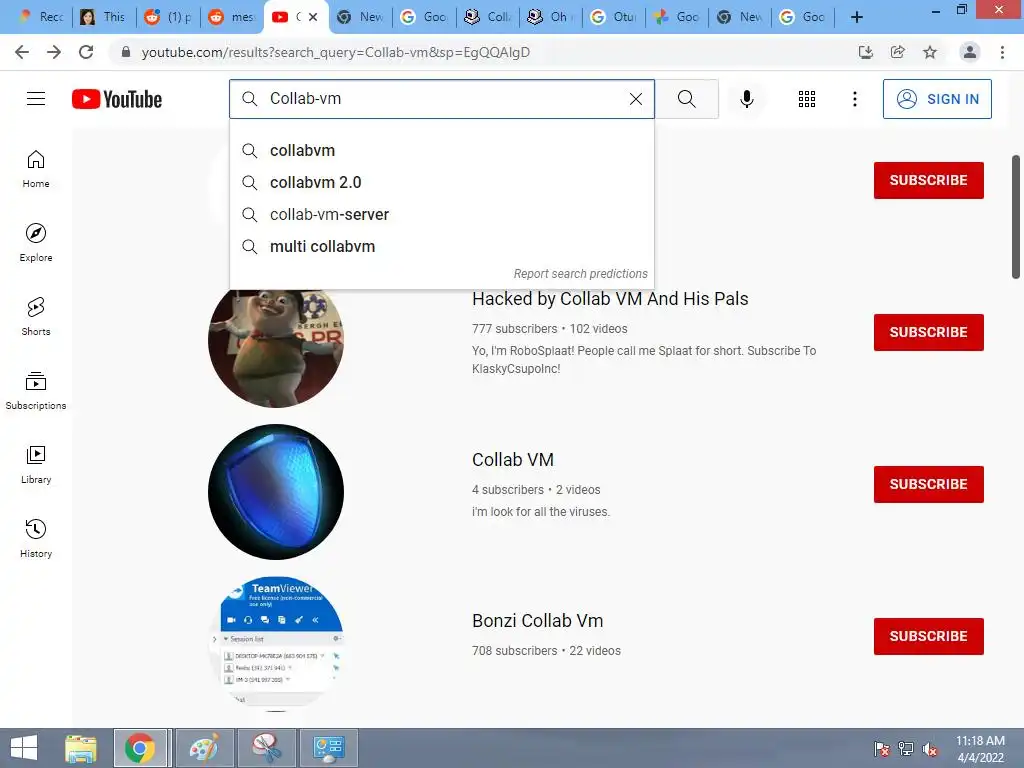
Task: Open Snipping Tool from the taskbar
Action: coord(266,748)
